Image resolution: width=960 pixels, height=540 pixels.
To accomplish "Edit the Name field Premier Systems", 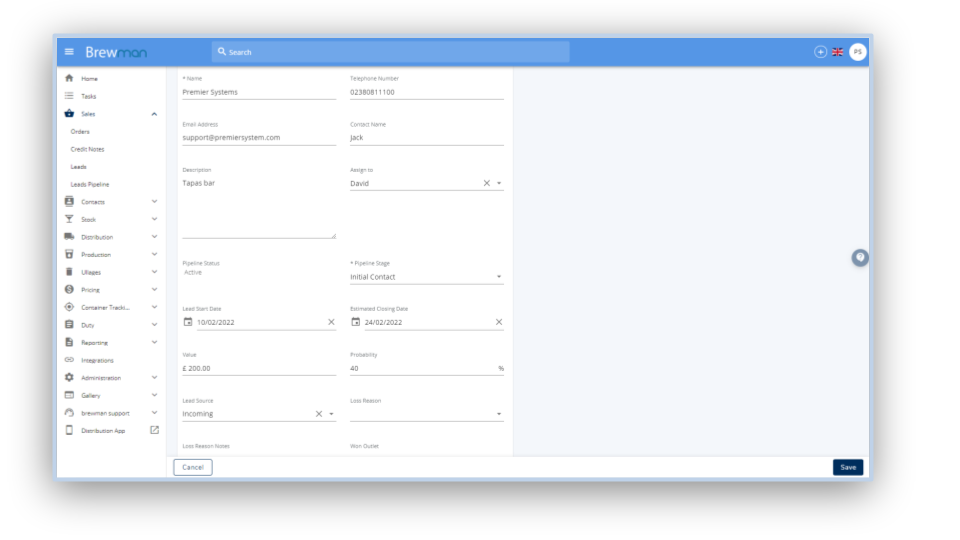I will click(259, 92).
